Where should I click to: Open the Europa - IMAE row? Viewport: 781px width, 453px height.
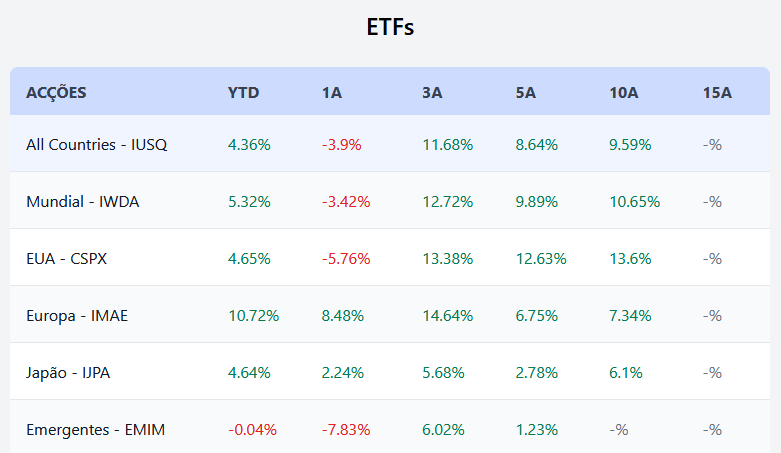point(77,315)
